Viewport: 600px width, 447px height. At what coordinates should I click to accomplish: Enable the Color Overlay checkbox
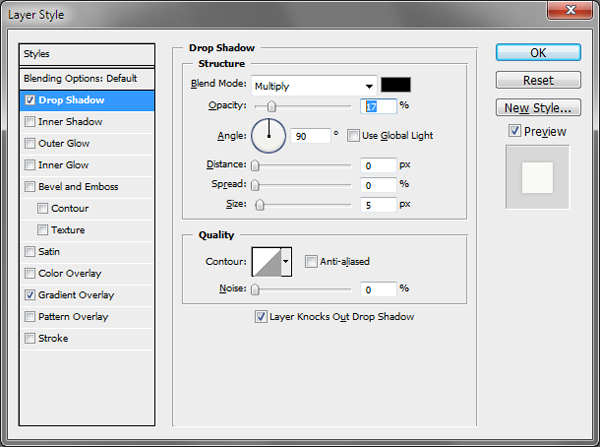coord(30,274)
